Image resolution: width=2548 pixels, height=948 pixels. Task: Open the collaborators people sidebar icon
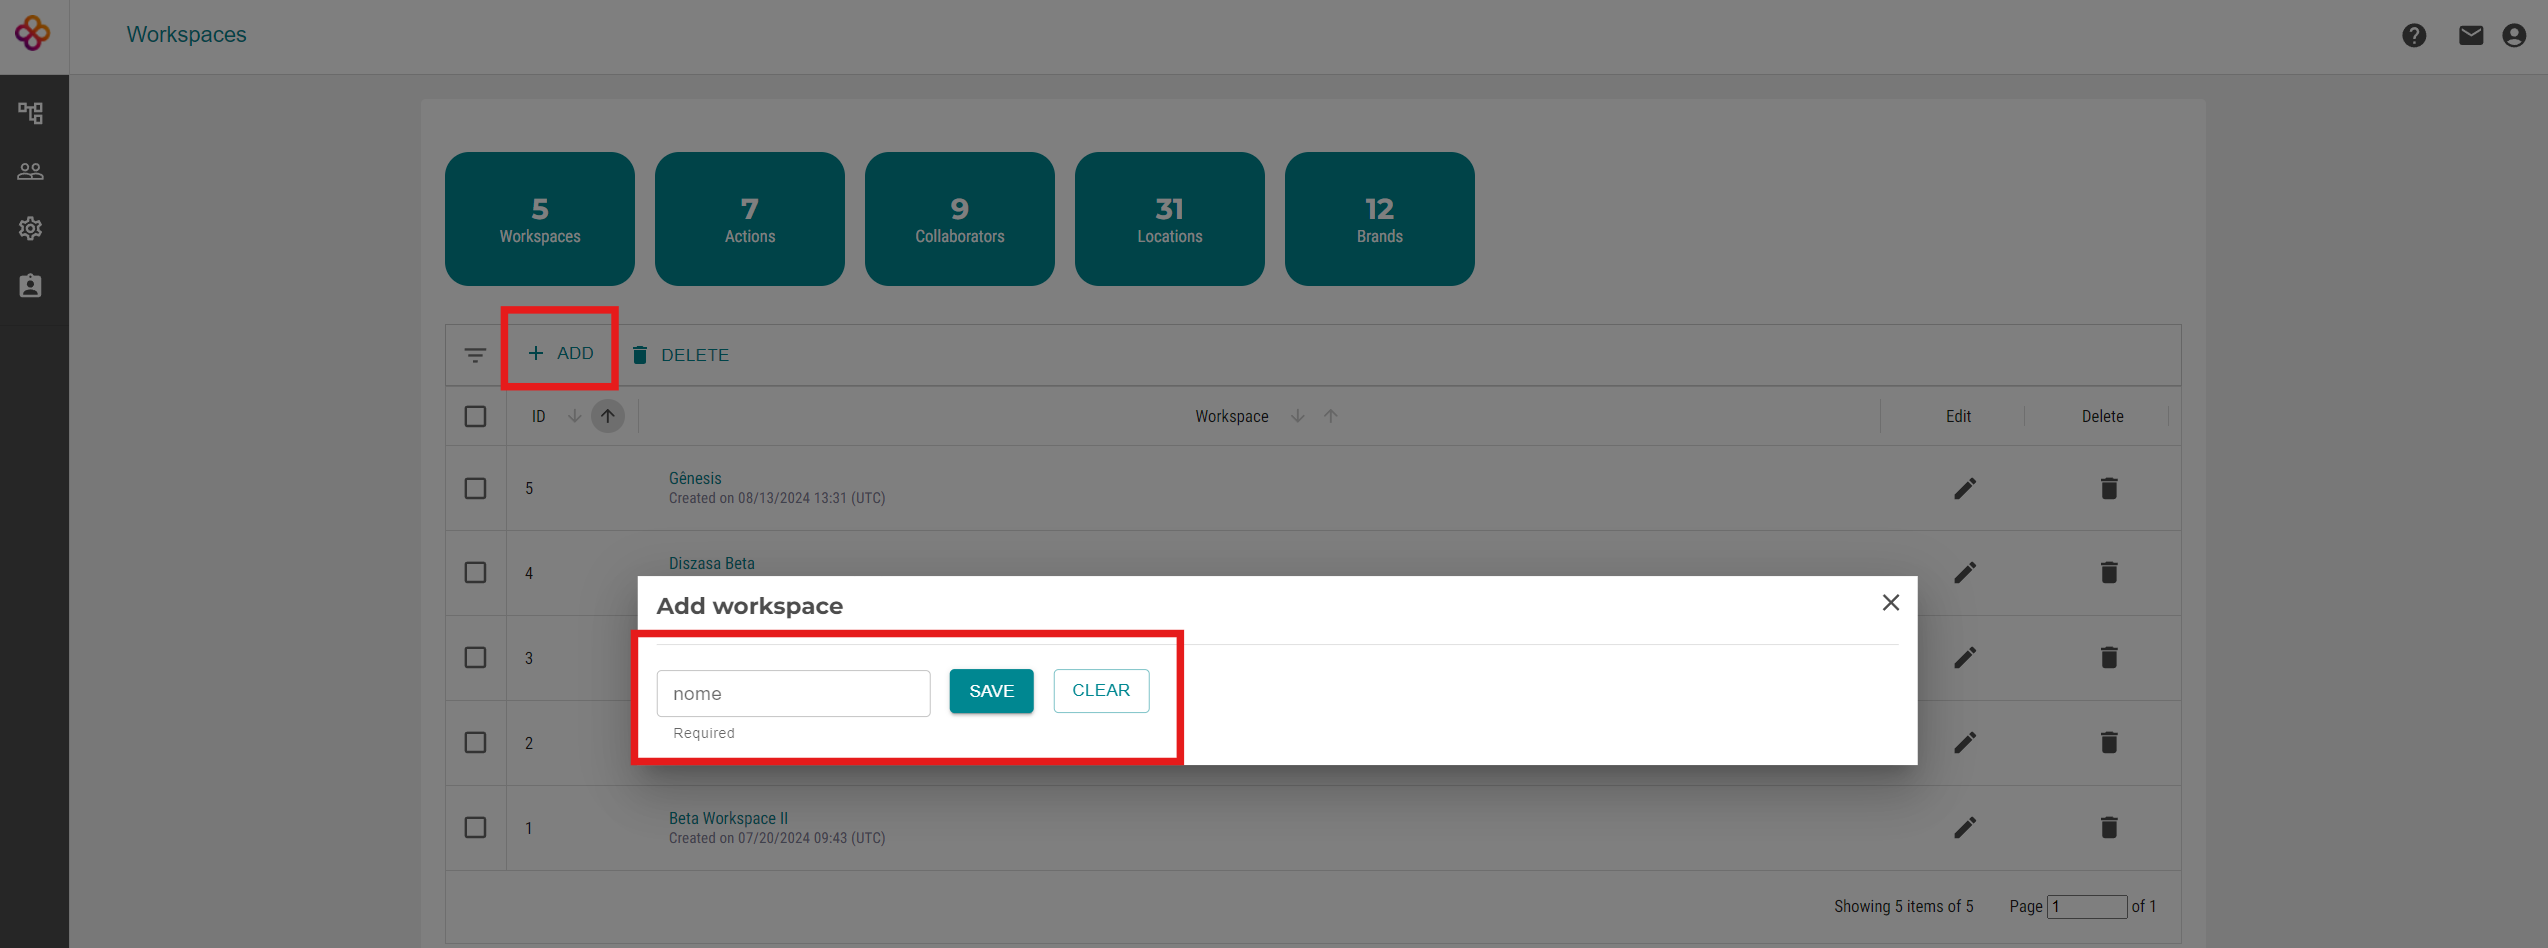[x=31, y=171]
